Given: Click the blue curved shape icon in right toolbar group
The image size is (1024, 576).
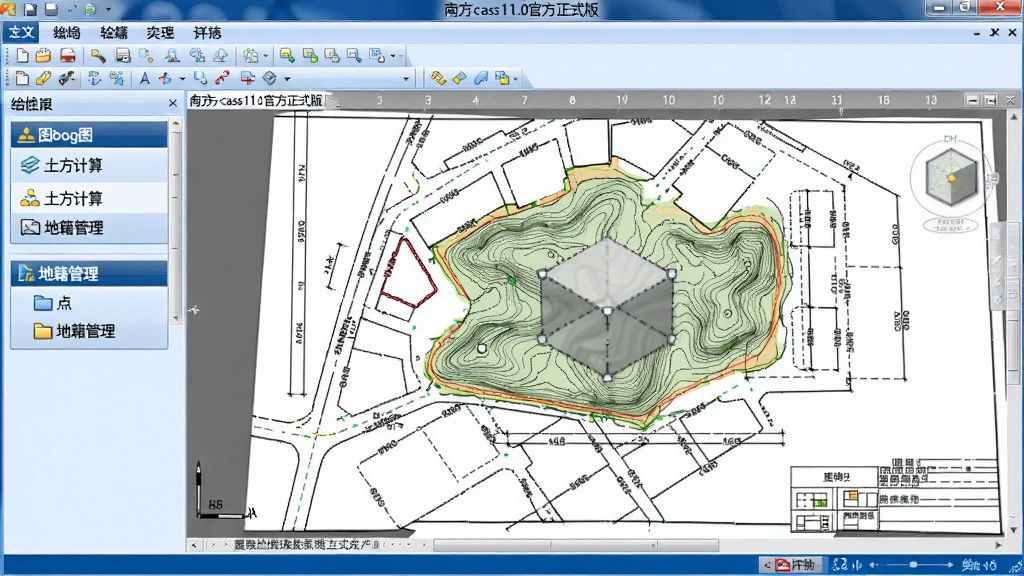Looking at the screenshot, I should pos(481,78).
